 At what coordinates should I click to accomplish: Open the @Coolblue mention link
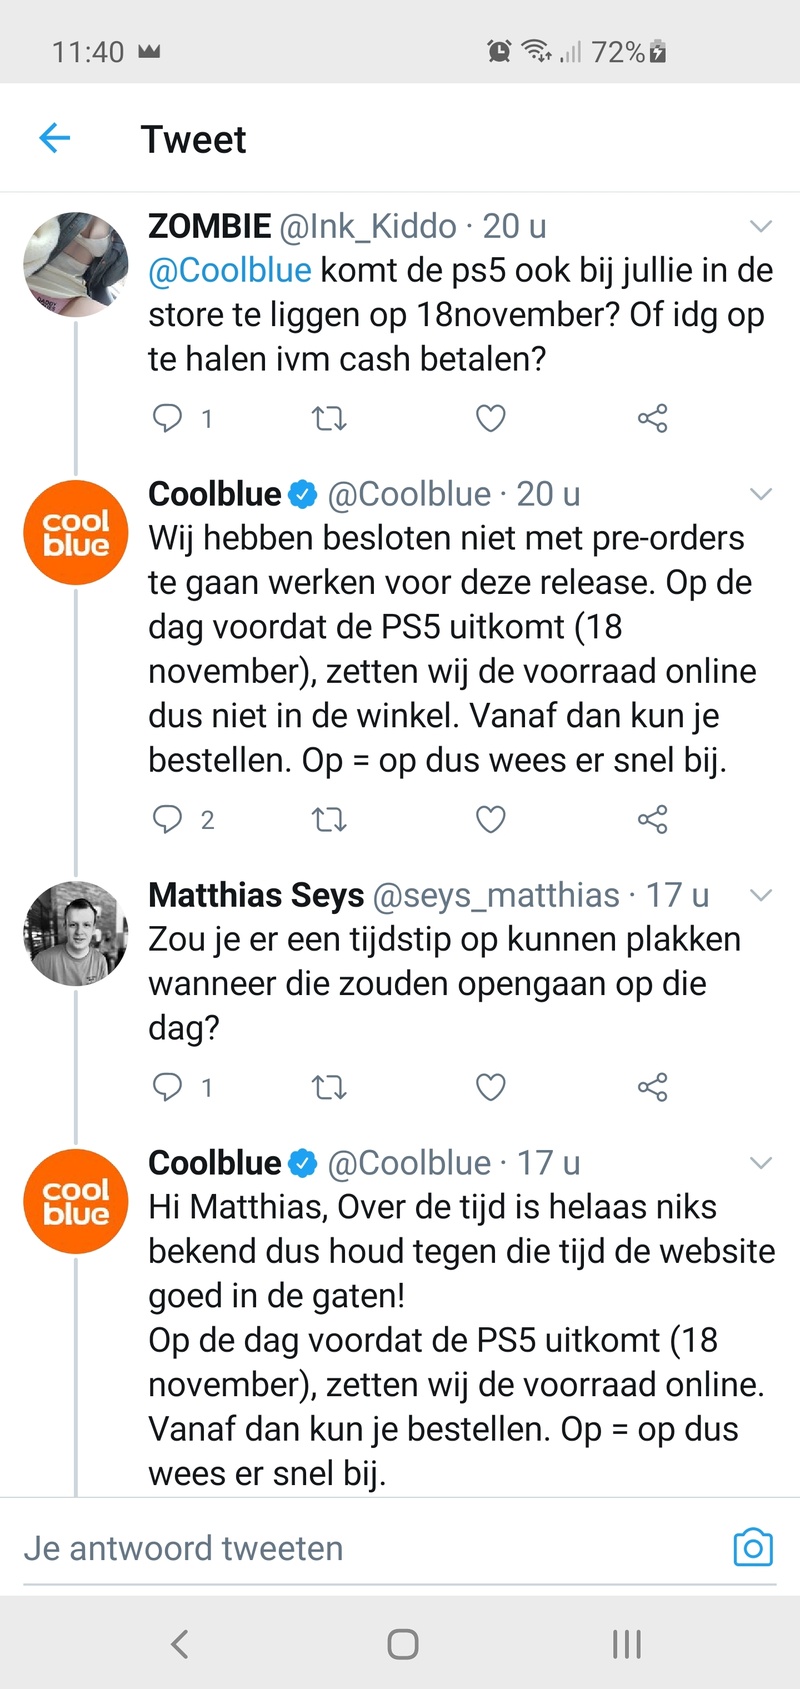(x=229, y=270)
